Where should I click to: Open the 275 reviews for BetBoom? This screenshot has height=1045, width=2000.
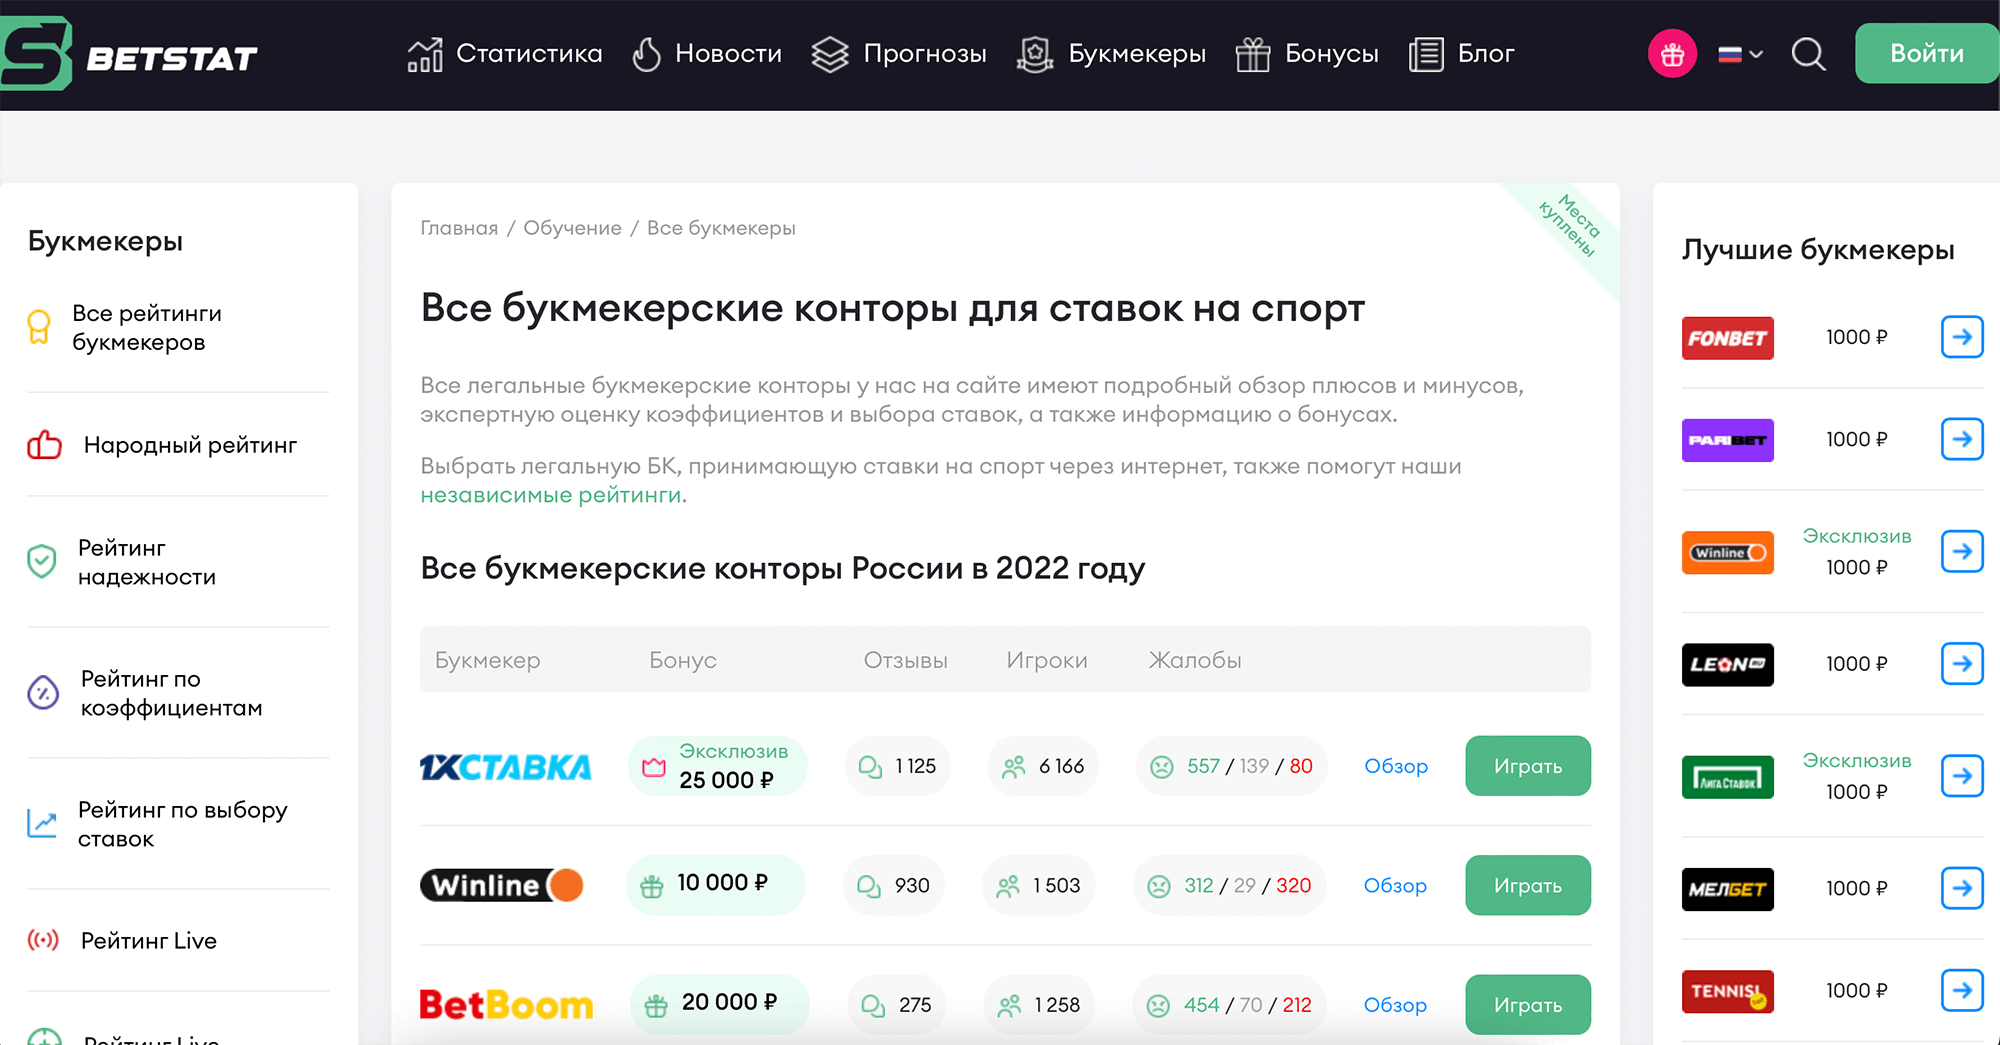[896, 1004]
